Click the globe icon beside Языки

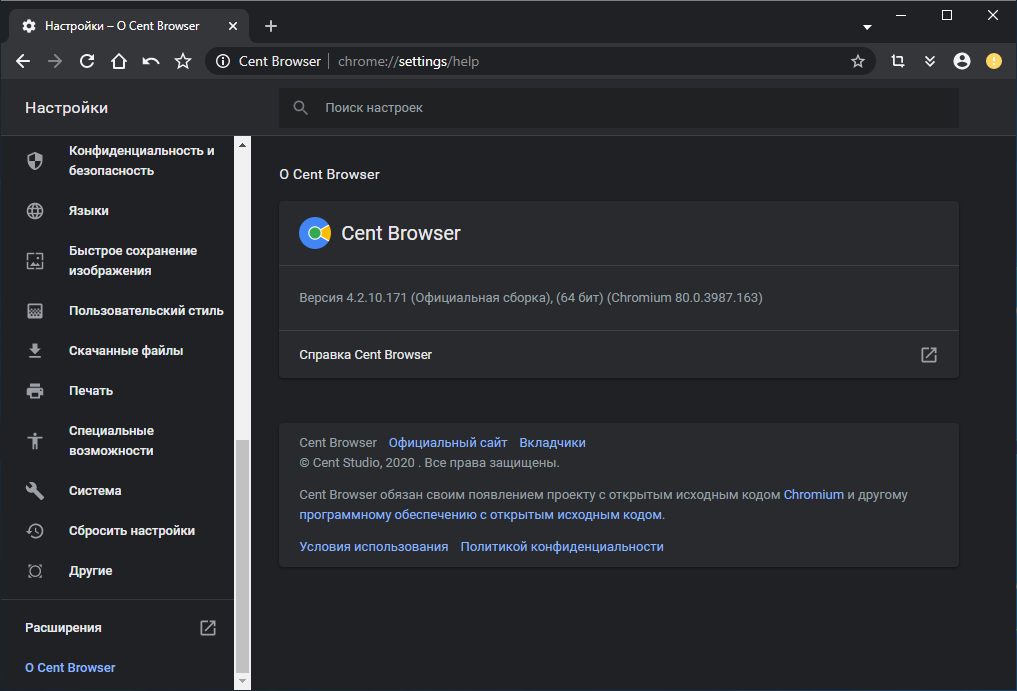pyautogui.click(x=35, y=211)
